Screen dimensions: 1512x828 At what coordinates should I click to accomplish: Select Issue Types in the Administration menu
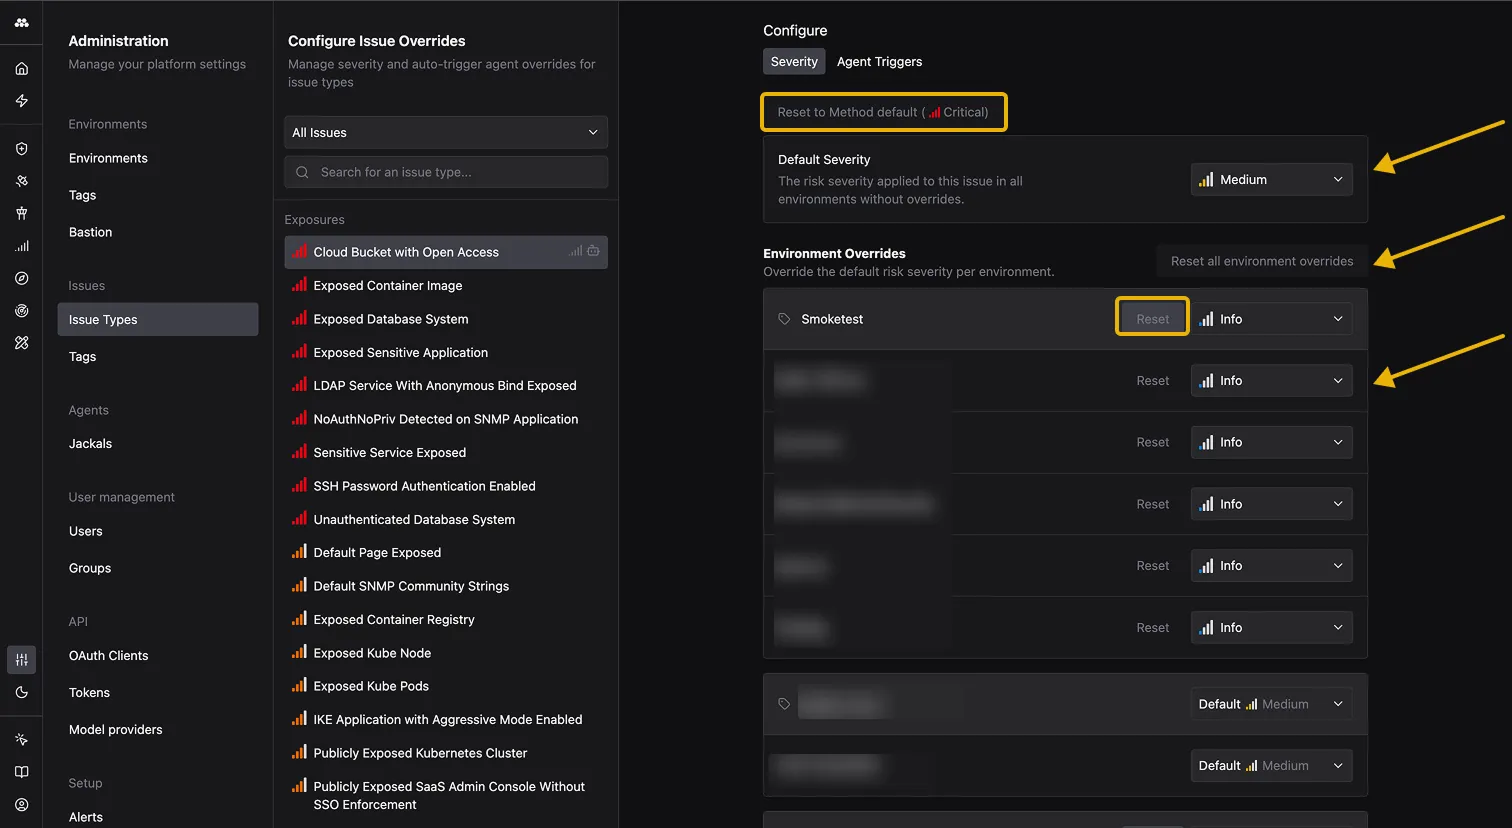(158, 320)
